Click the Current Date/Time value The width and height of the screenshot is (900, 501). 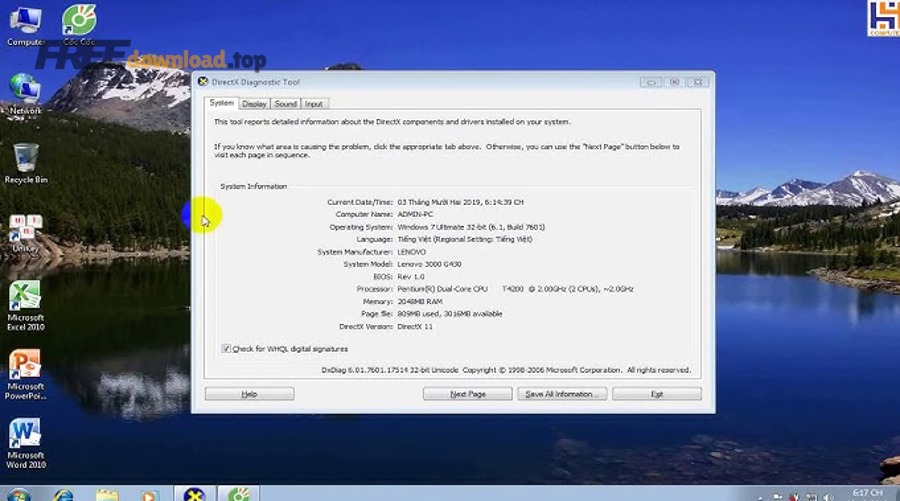click(x=460, y=202)
